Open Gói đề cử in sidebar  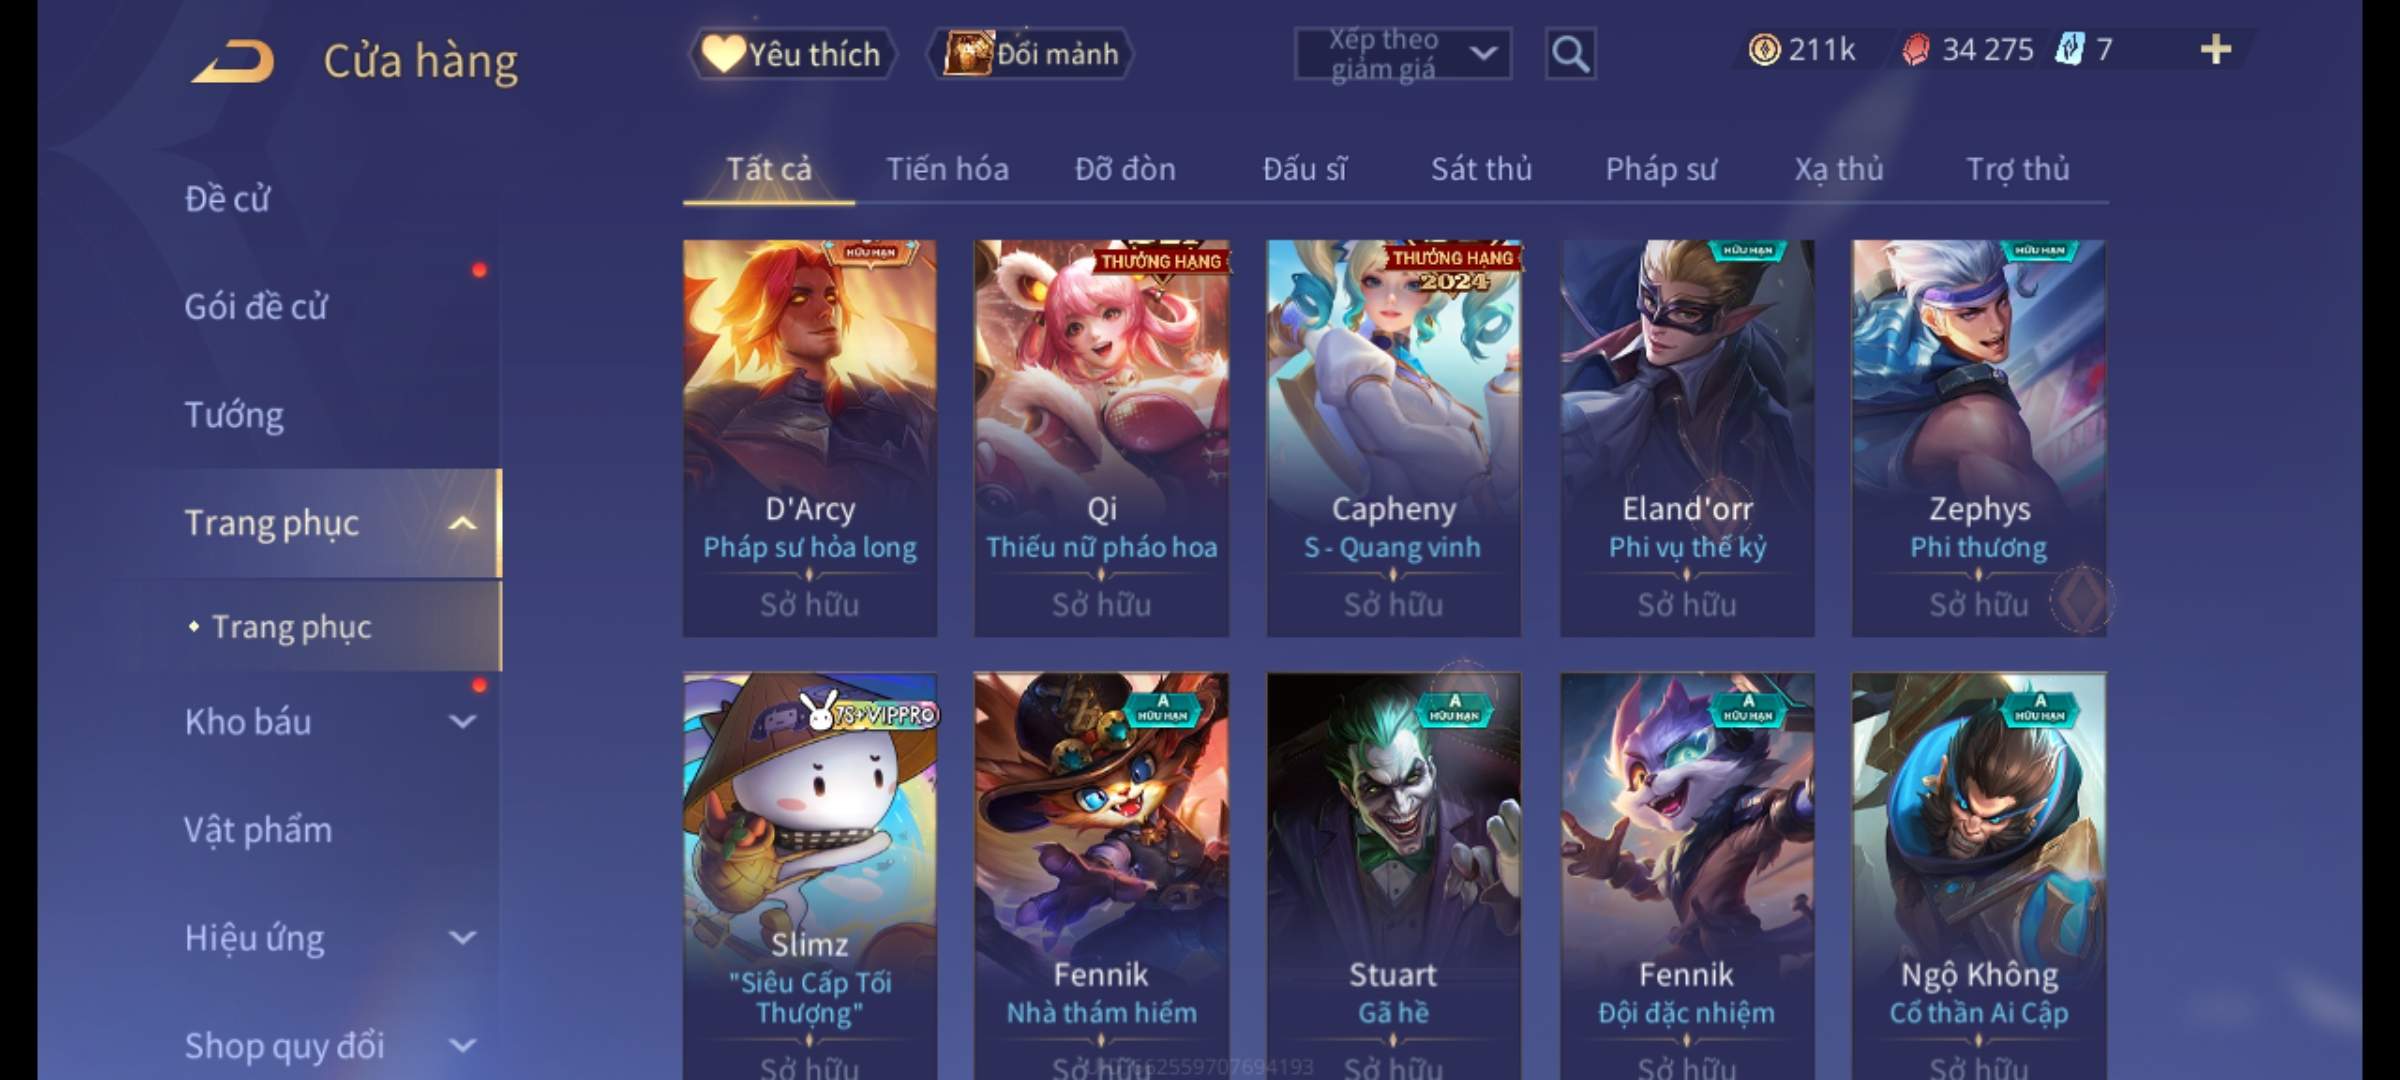[256, 307]
